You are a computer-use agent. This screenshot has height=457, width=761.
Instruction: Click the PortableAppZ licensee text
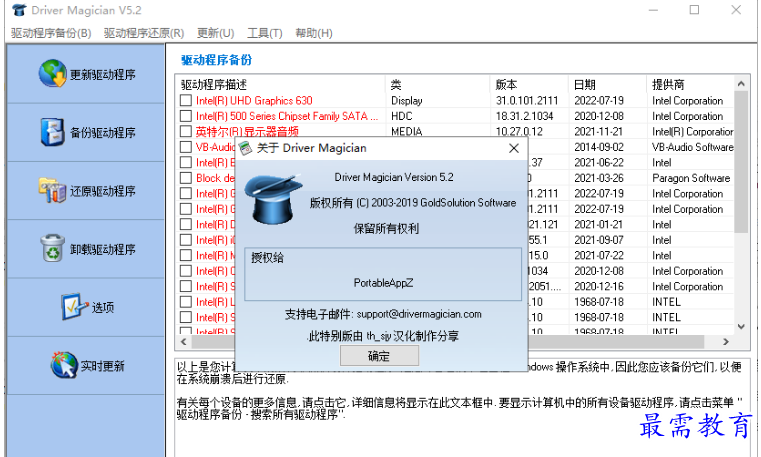coord(383,282)
